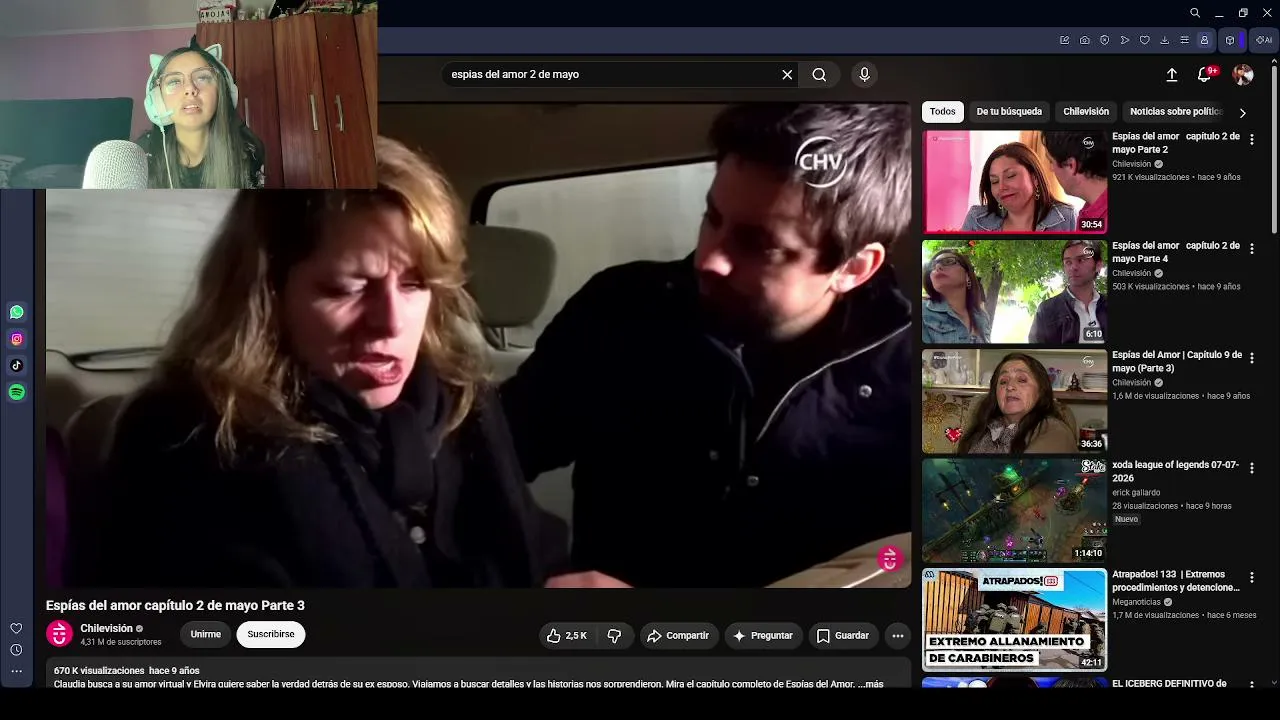Click the YouTube search magnifier button
Screen dimensions: 1280x720
819,74
